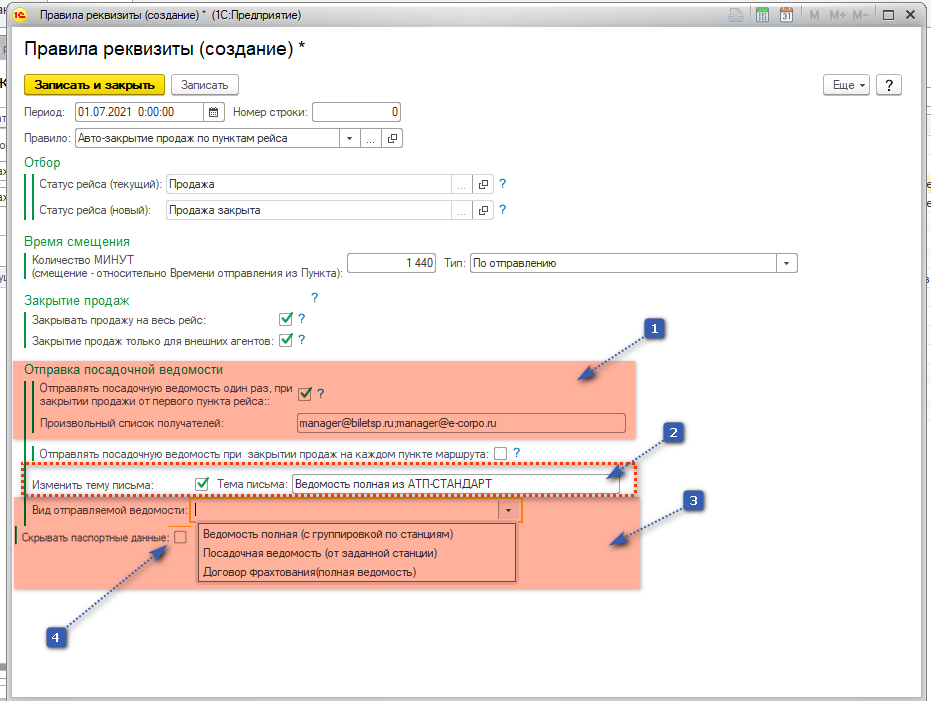Open the calculator from the title bar
Image resolution: width=931 pixels, height=701 pixels.
point(762,15)
